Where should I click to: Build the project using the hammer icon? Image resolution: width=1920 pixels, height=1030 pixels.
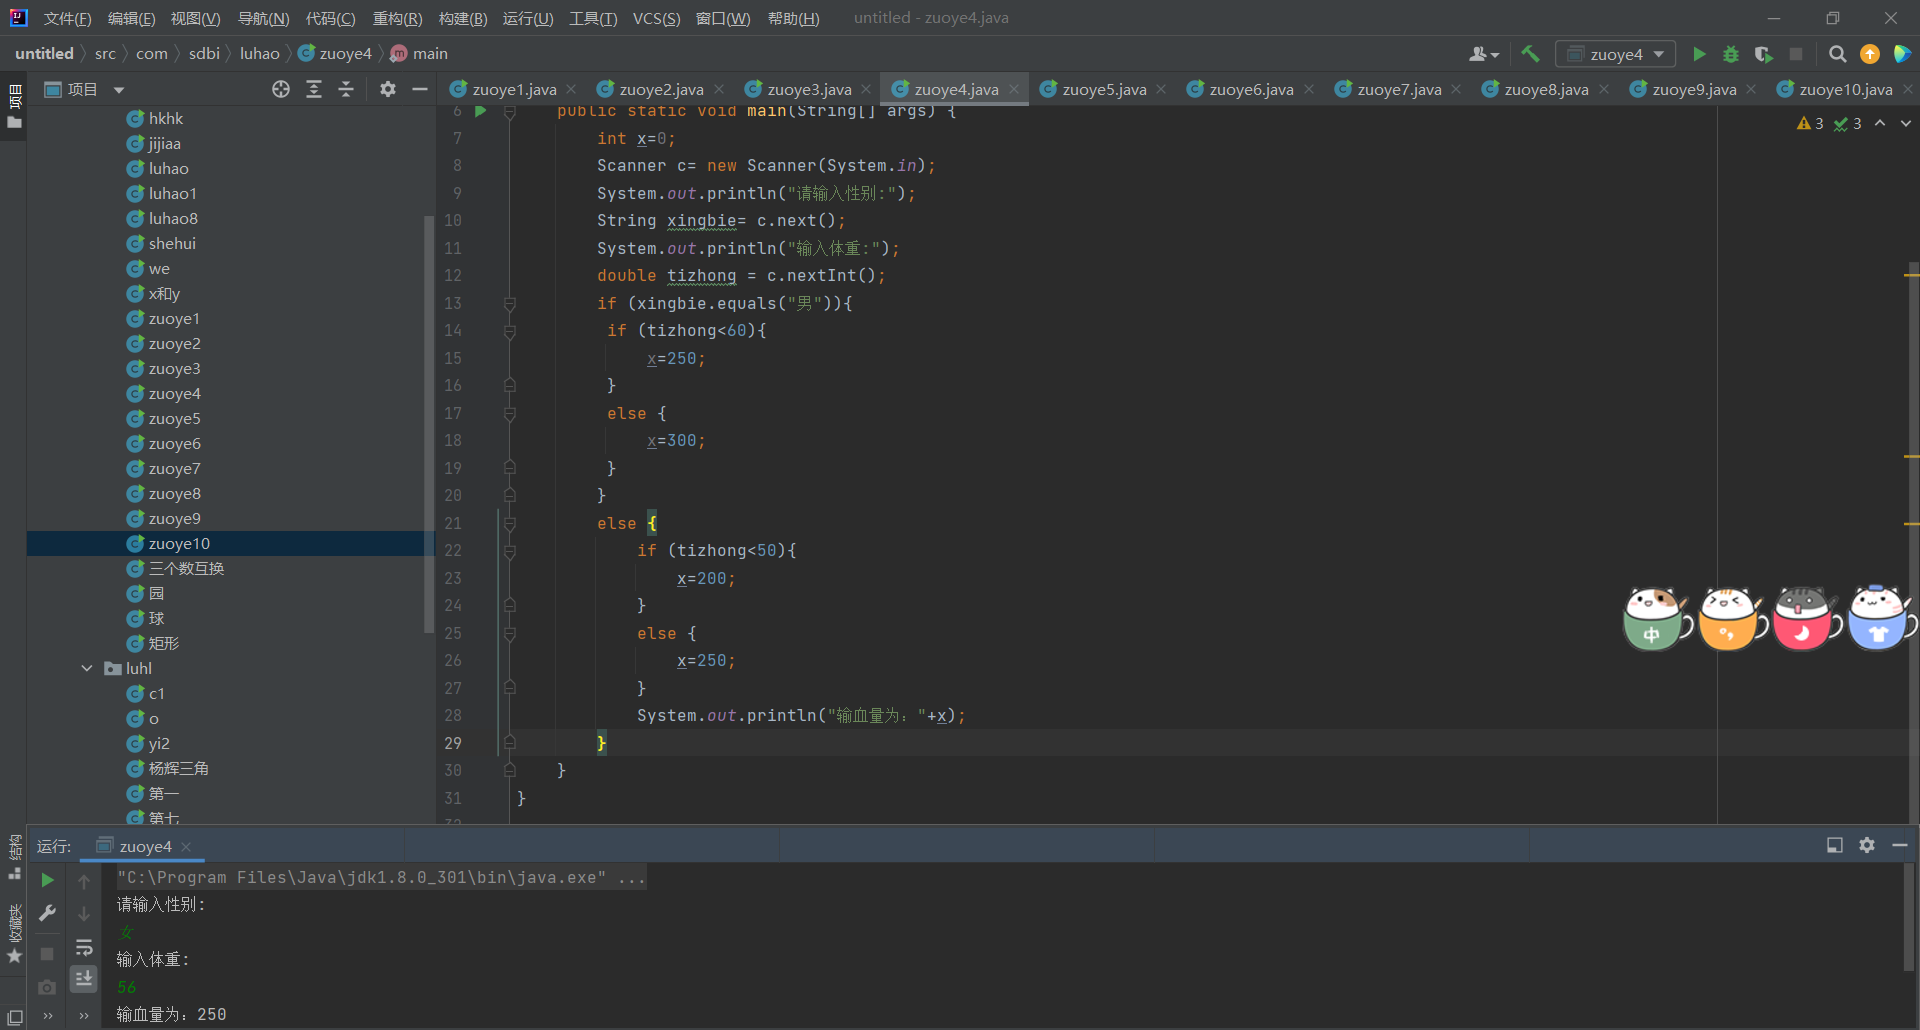(1530, 54)
